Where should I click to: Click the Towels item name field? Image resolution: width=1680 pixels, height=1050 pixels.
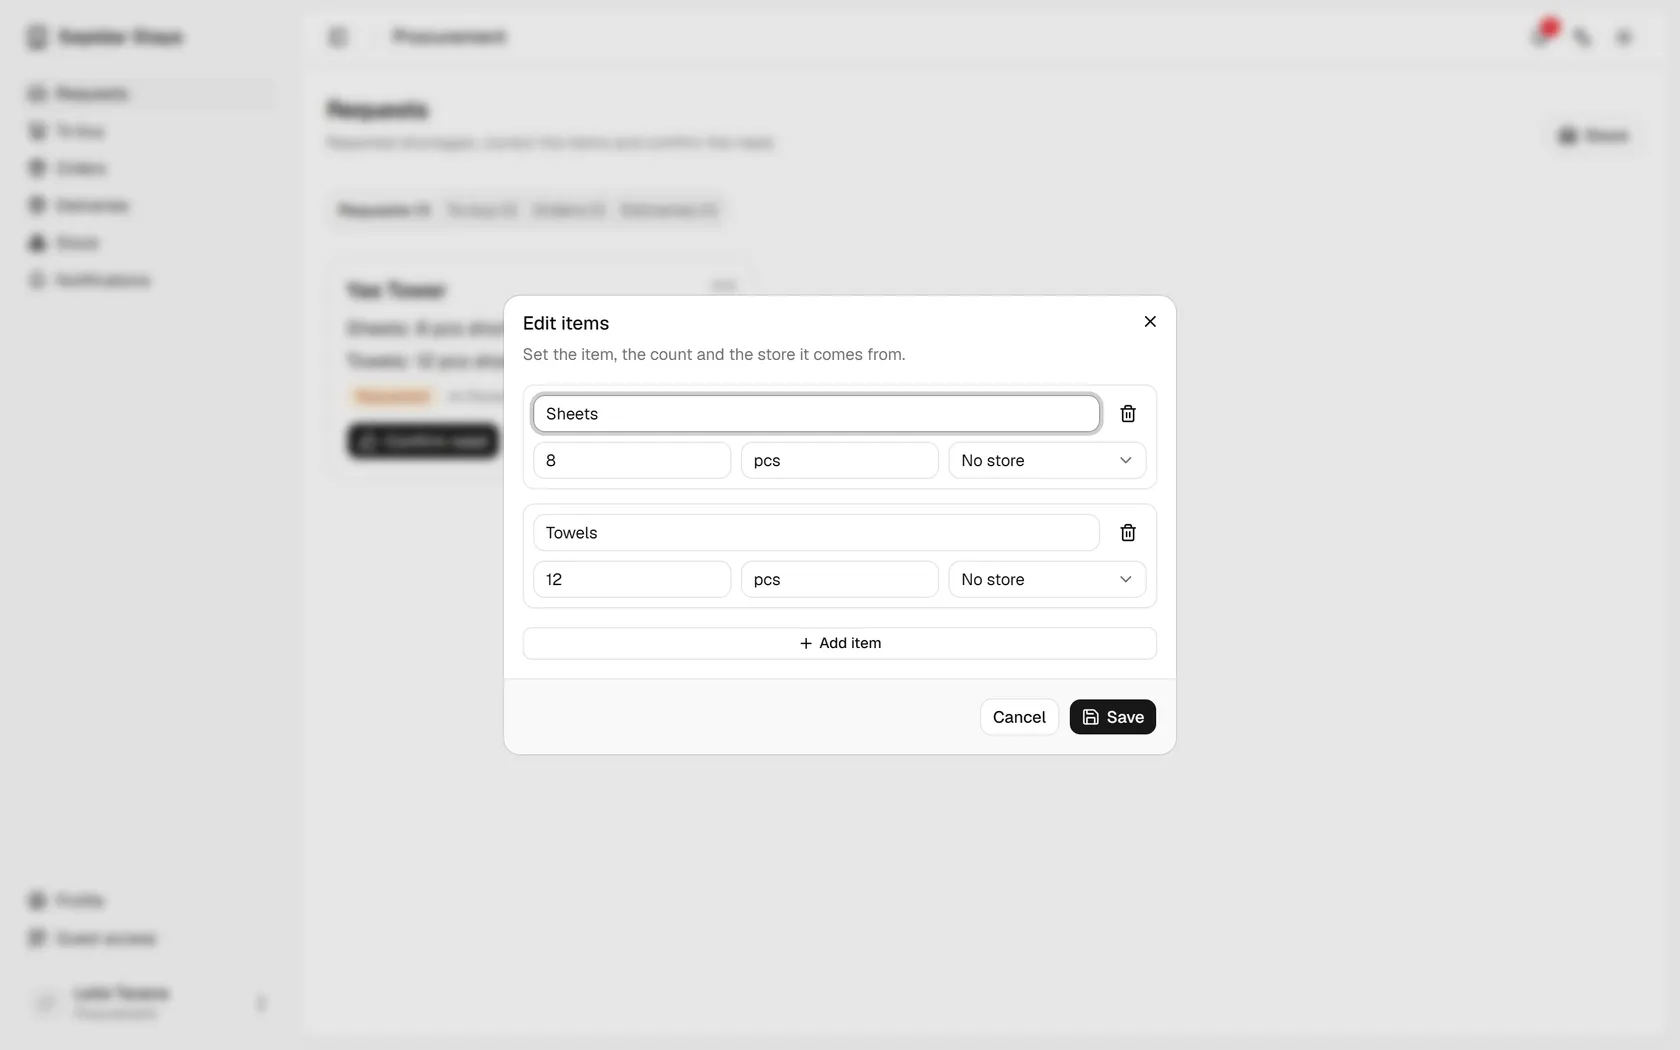(x=816, y=533)
